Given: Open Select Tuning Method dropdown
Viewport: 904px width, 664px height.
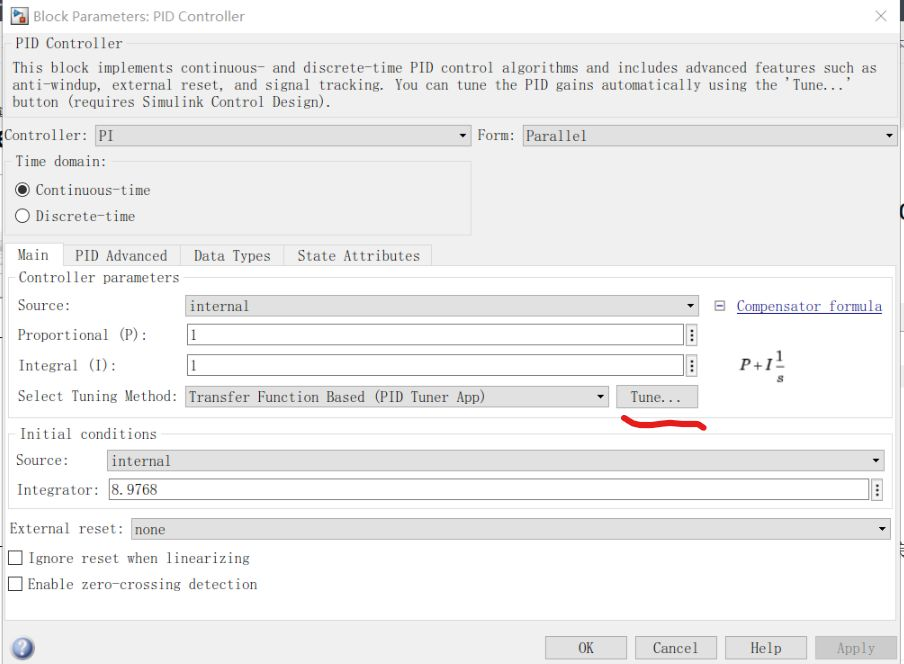Looking at the screenshot, I should coord(397,397).
